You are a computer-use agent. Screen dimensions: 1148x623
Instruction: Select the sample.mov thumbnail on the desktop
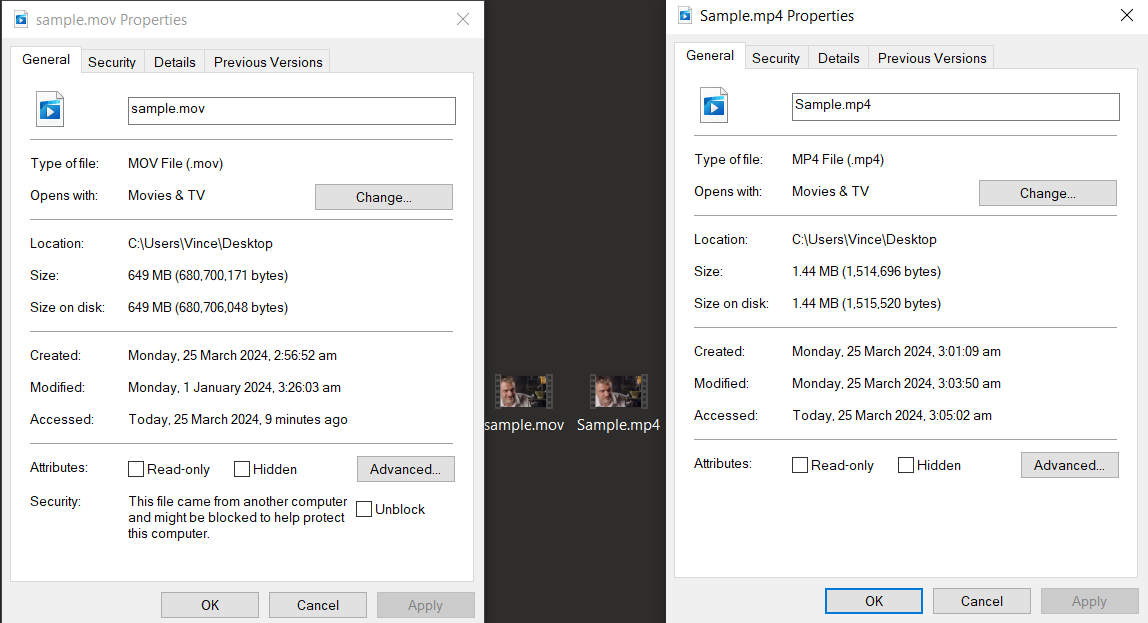[x=524, y=391]
